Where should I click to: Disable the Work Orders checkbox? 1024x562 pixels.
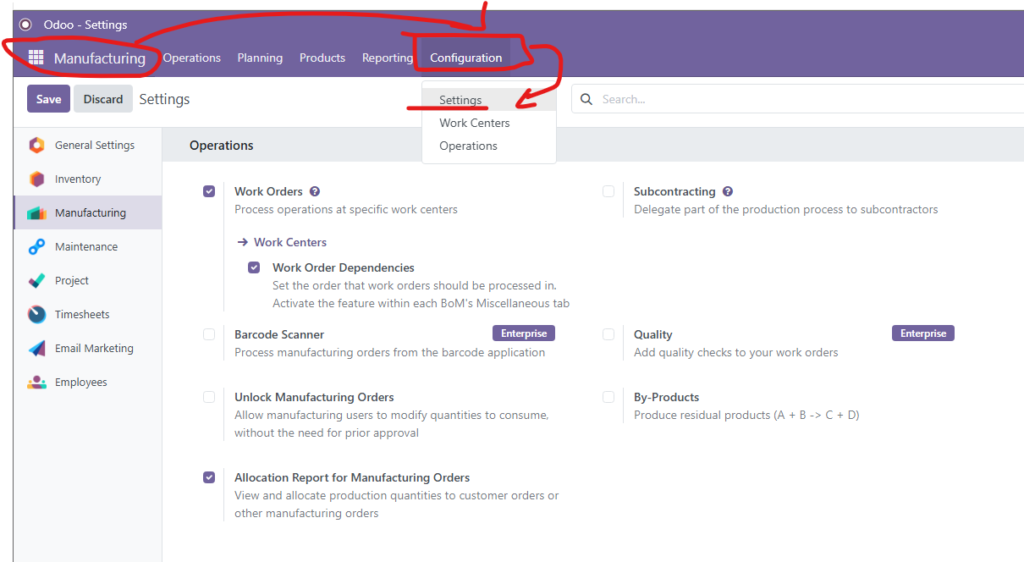(209, 192)
